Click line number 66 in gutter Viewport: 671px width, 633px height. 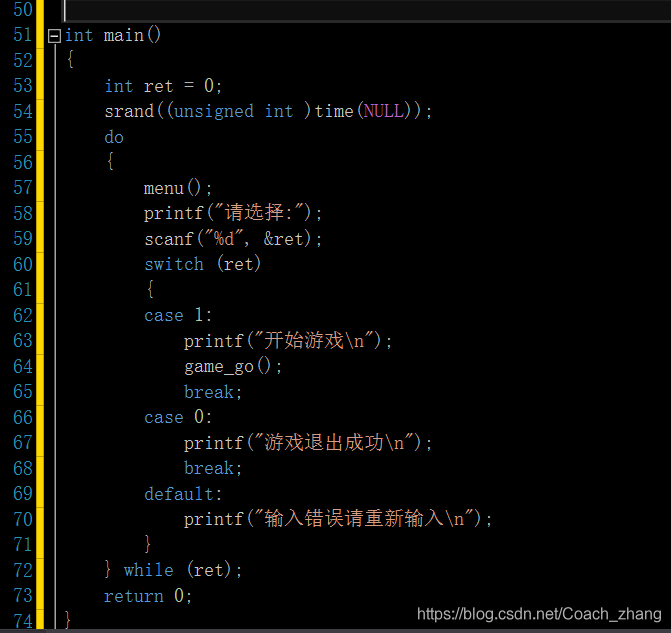click(x=23, y=417)
